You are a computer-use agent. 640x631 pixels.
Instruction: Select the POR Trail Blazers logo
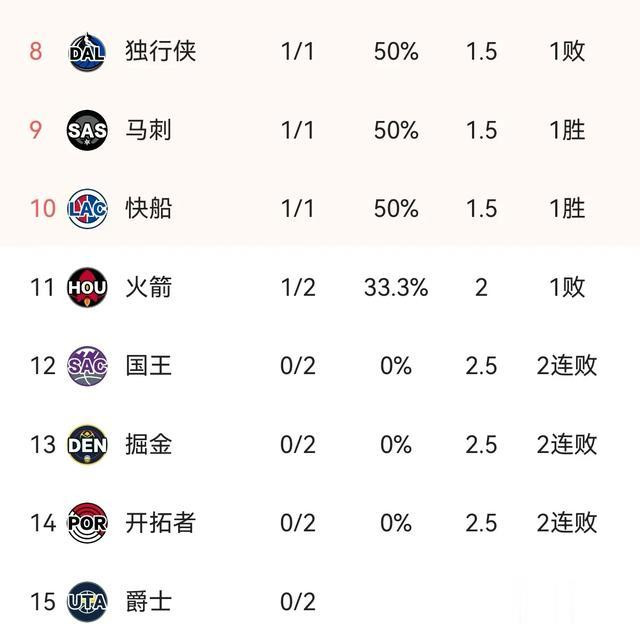87,523
